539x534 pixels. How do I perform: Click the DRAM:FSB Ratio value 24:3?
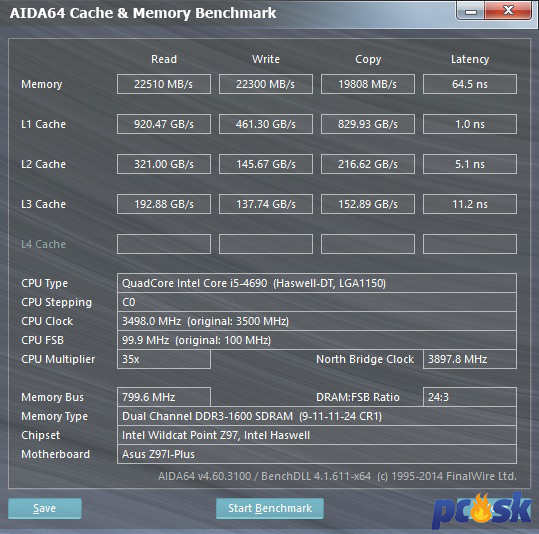click(470, 397)
